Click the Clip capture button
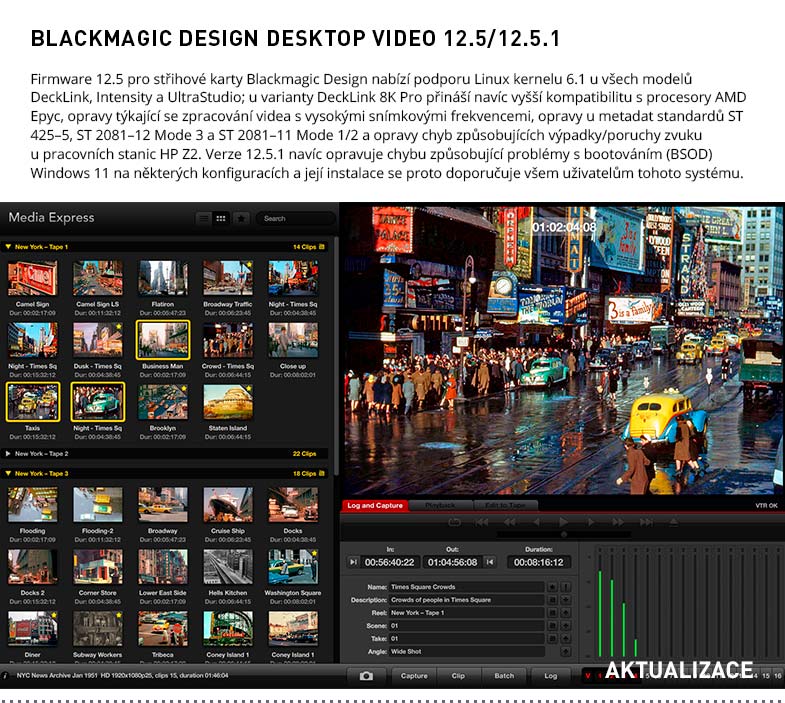The image size is (785, 703). point(458,676)
